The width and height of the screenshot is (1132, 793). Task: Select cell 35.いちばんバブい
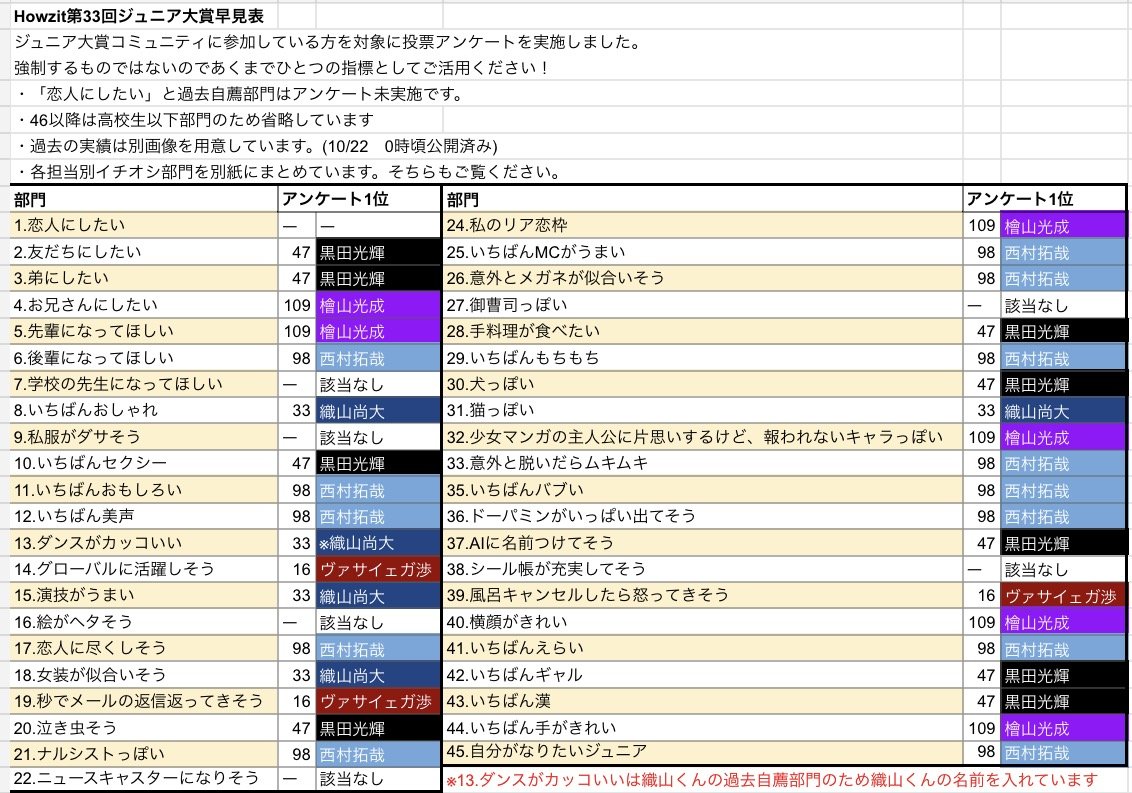702,490
